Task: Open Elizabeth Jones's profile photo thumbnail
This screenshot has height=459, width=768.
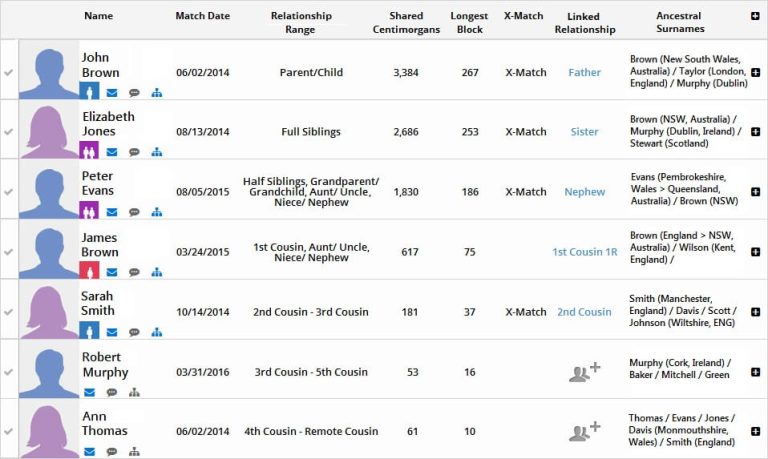Action: pos(48,132)
